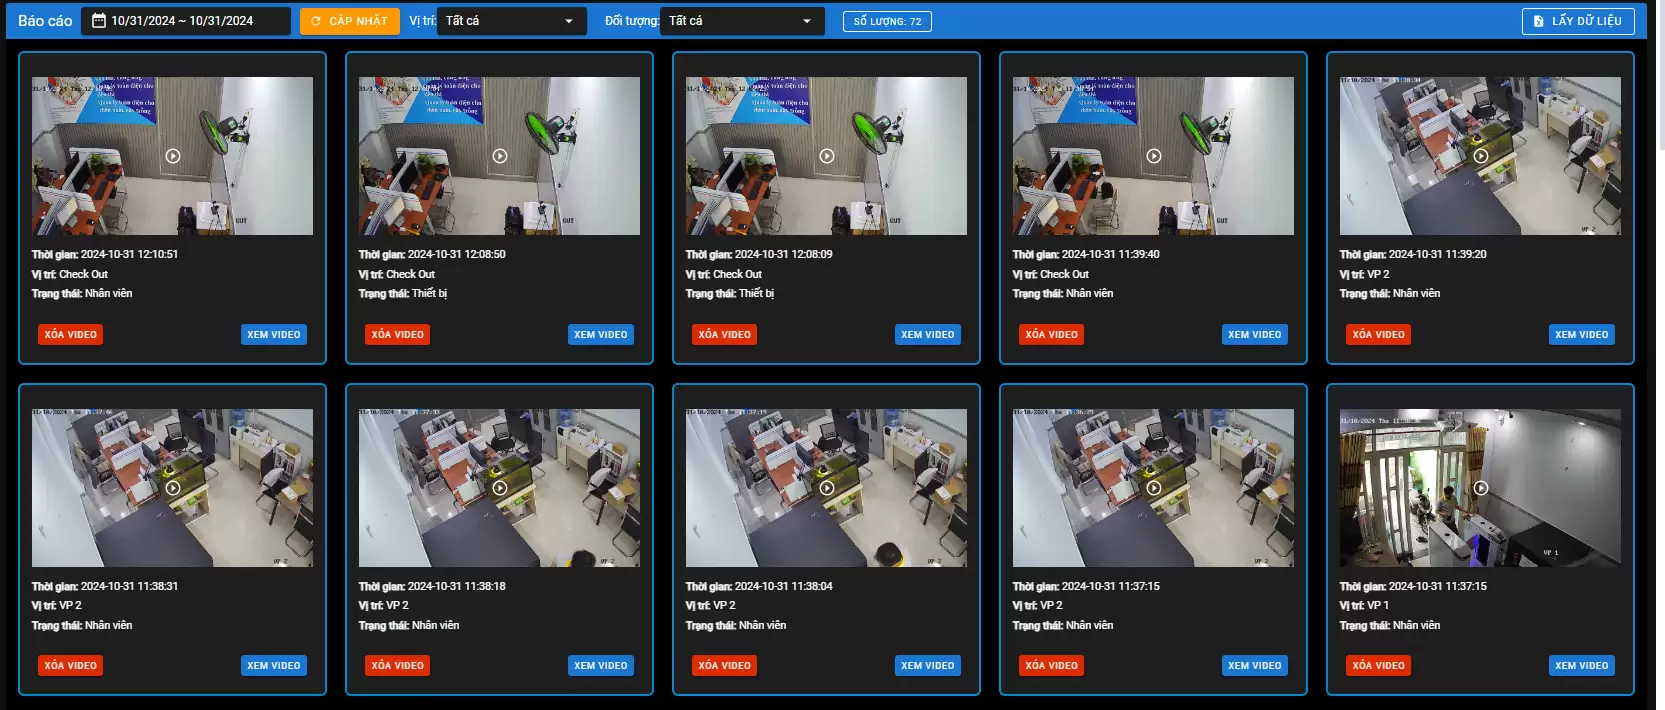Image resolution: width=1665 pixels, height=710 pixels.
Task: Click the calendar icon in date field
Action: [x=99, y=21]
